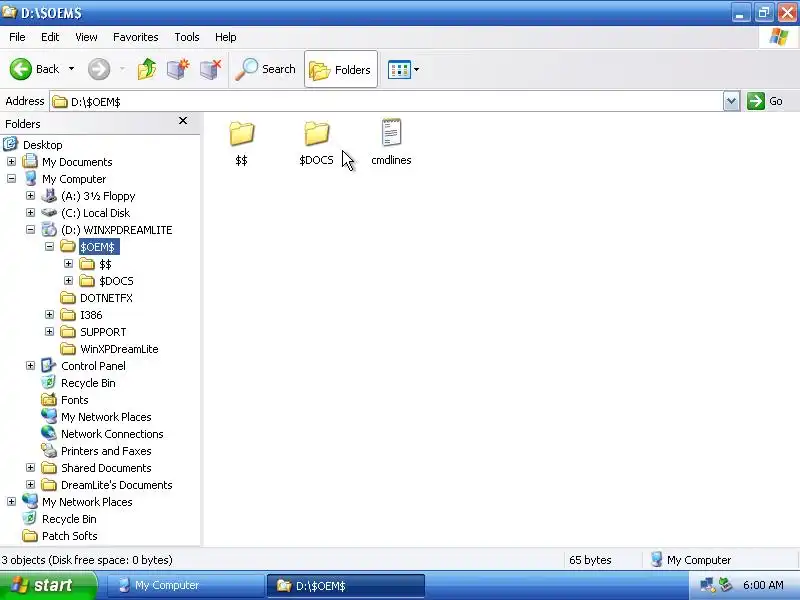The width and height of the screenshot is (800, 600).
Task: Select (D:) WINXPDREAMLITE drive in tree
Action: pyautogui.click(x=116, y=230)
